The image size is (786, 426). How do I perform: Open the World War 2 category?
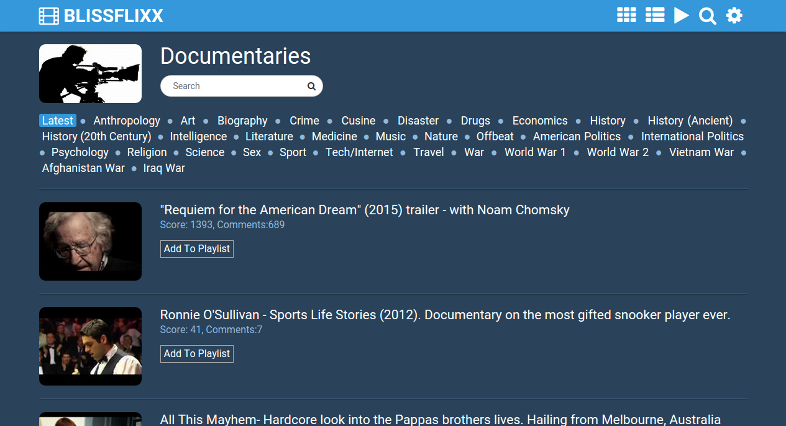[618, 152]
